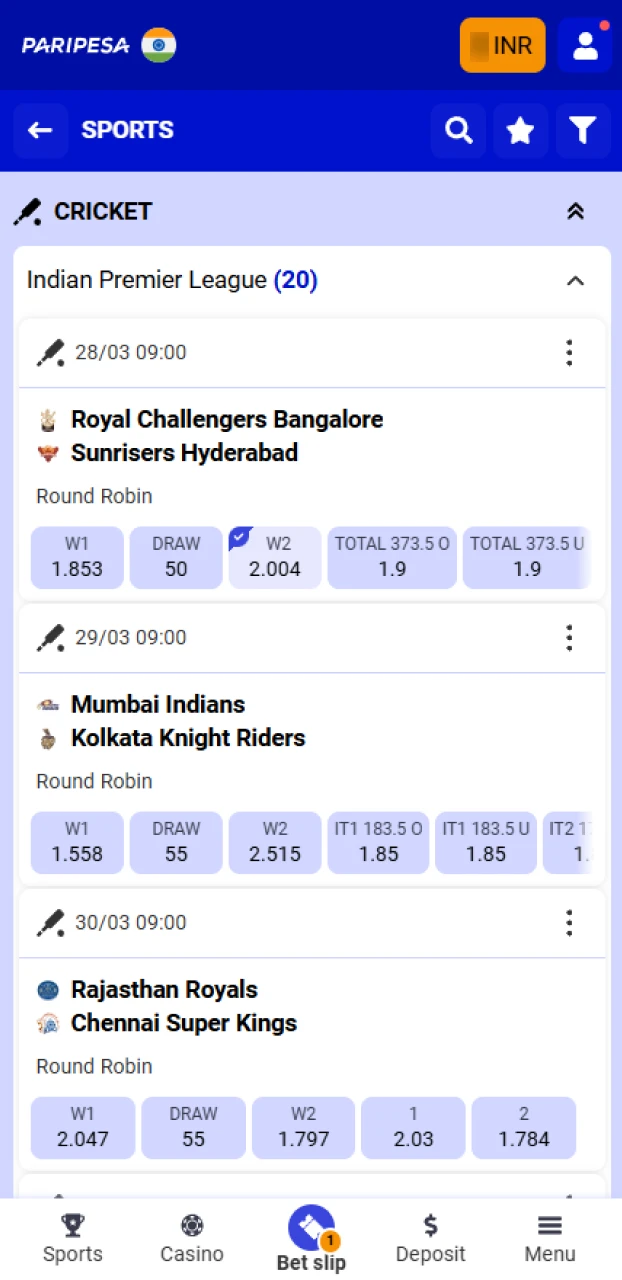Open the three-dot menu for the 29/03 match
Screen dimensions: 622x1280
click(569, 637)
